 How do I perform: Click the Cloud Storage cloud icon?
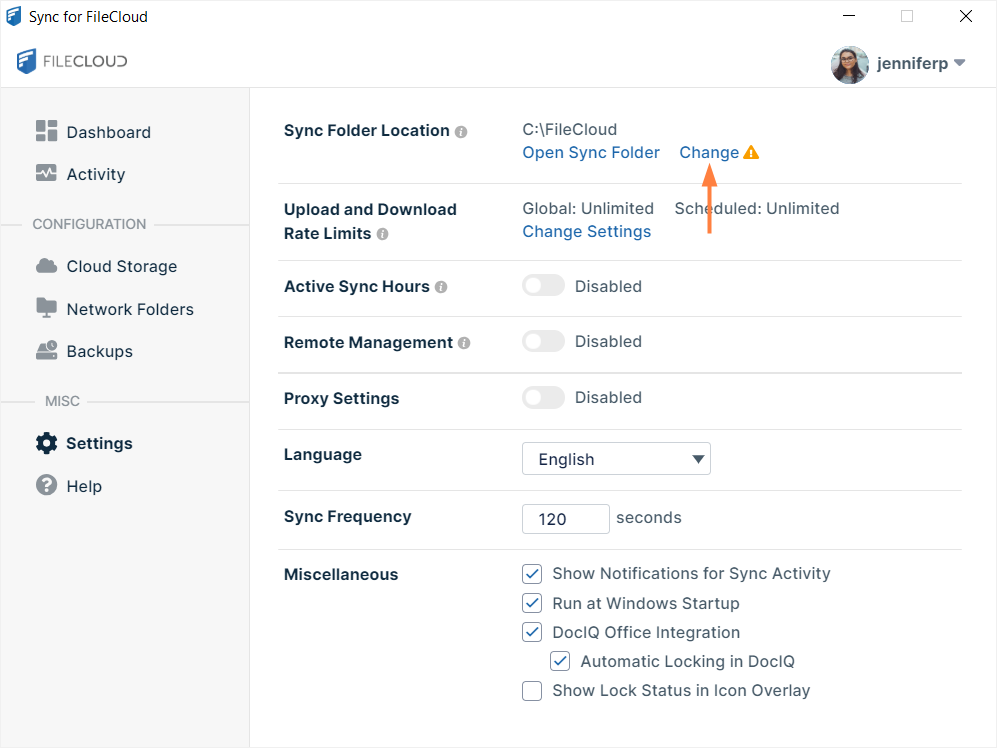pyautogui.click(x=47, y=266)
